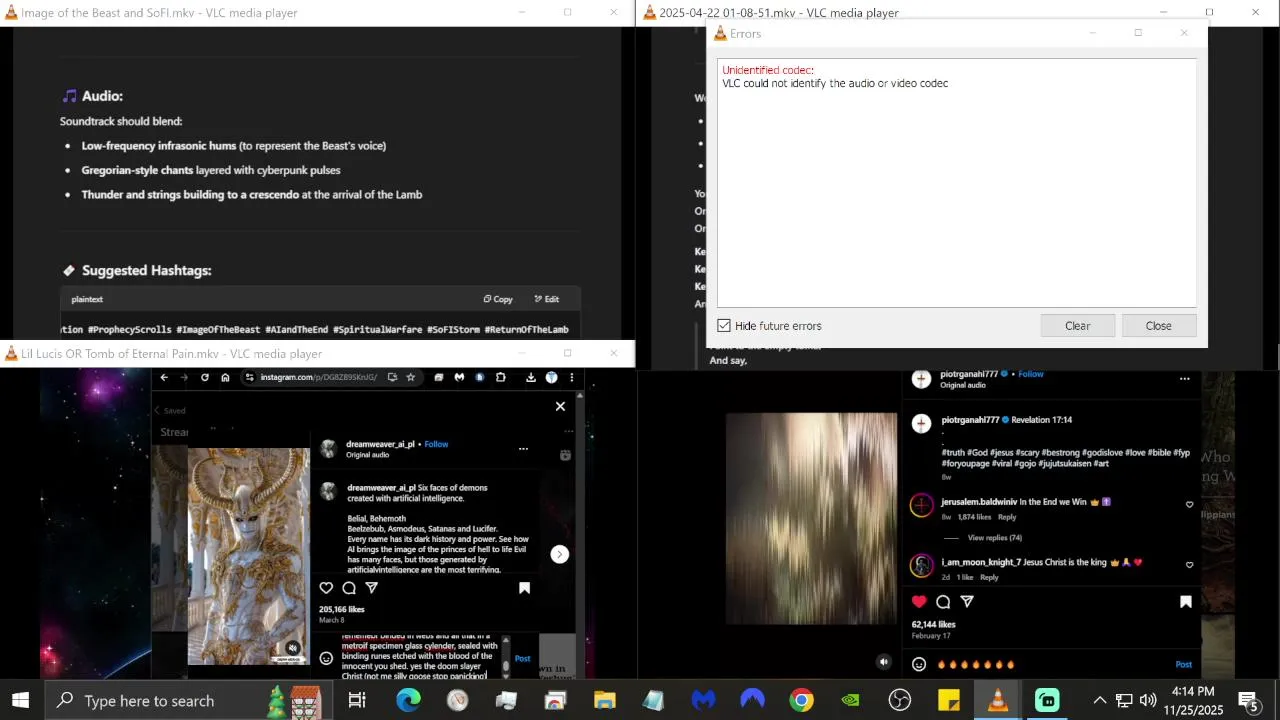Open browser extensions puzzle icon
Screen dimensions: 1280x720
point(501,377)
